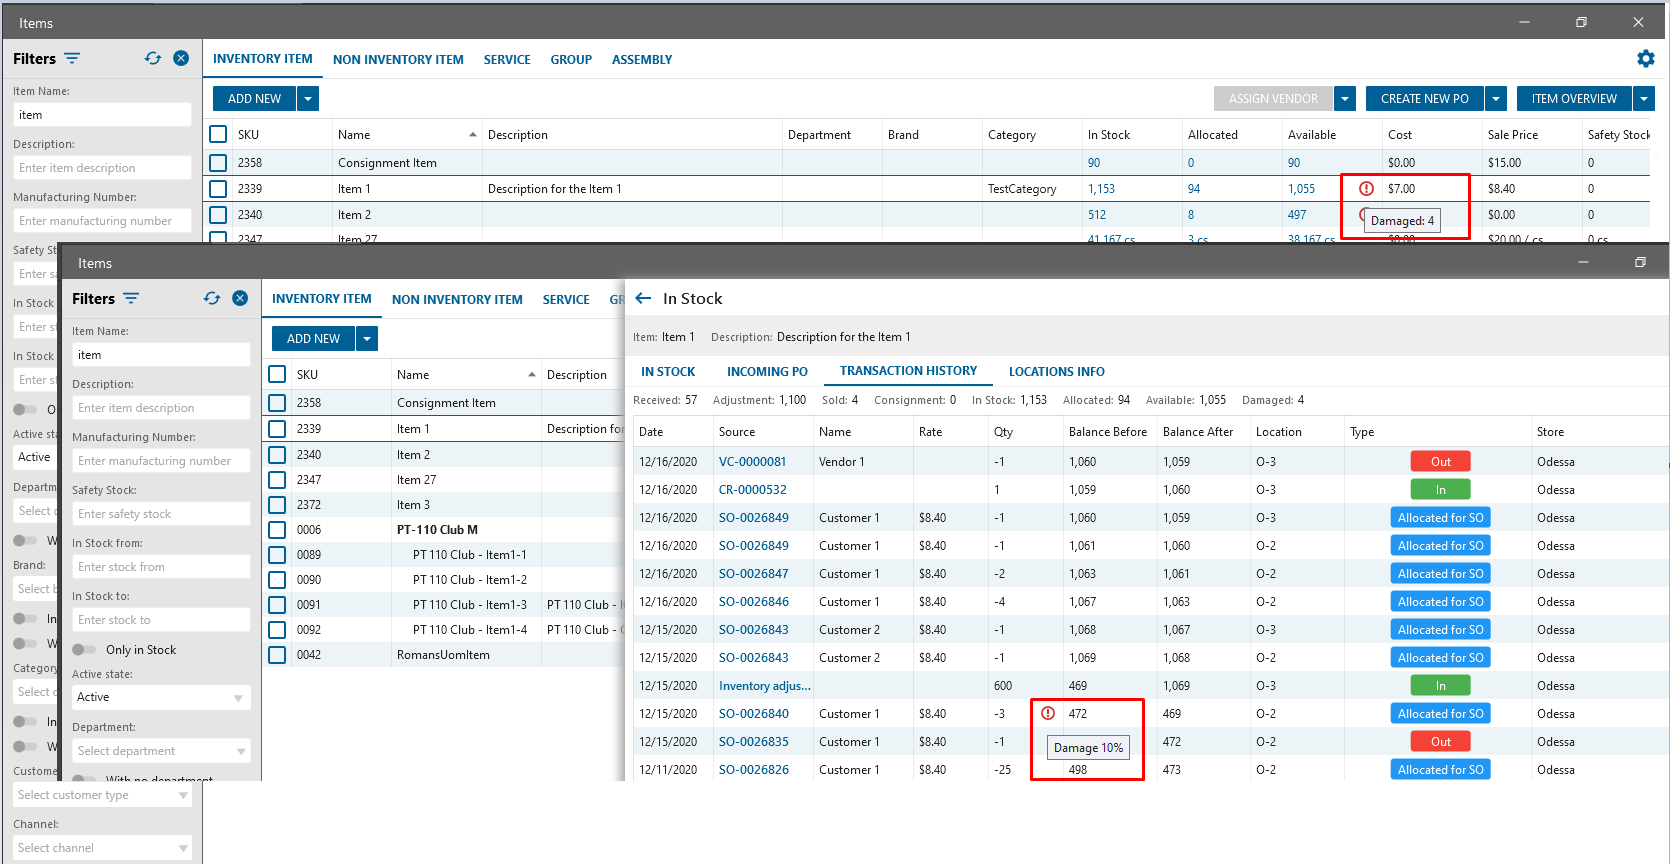The image size is (1670, 864).
Task: Open the Locations Info tab
Action: (1056, 372)
